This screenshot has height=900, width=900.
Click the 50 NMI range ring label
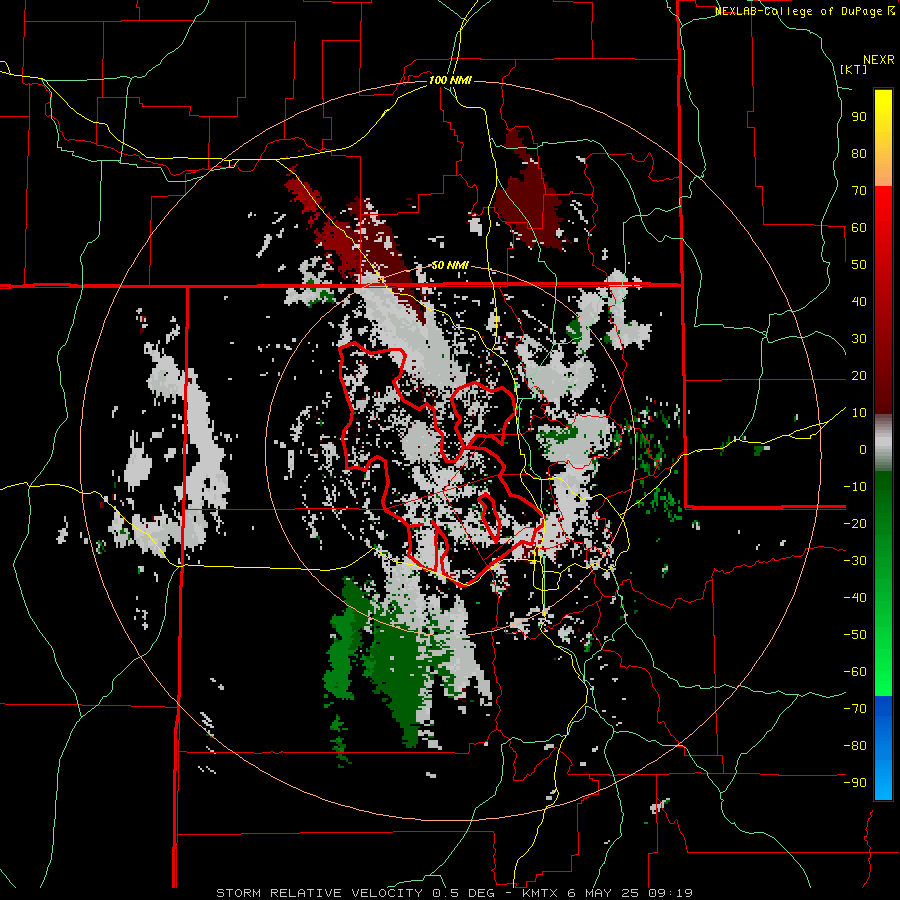(x=450, y=265)
